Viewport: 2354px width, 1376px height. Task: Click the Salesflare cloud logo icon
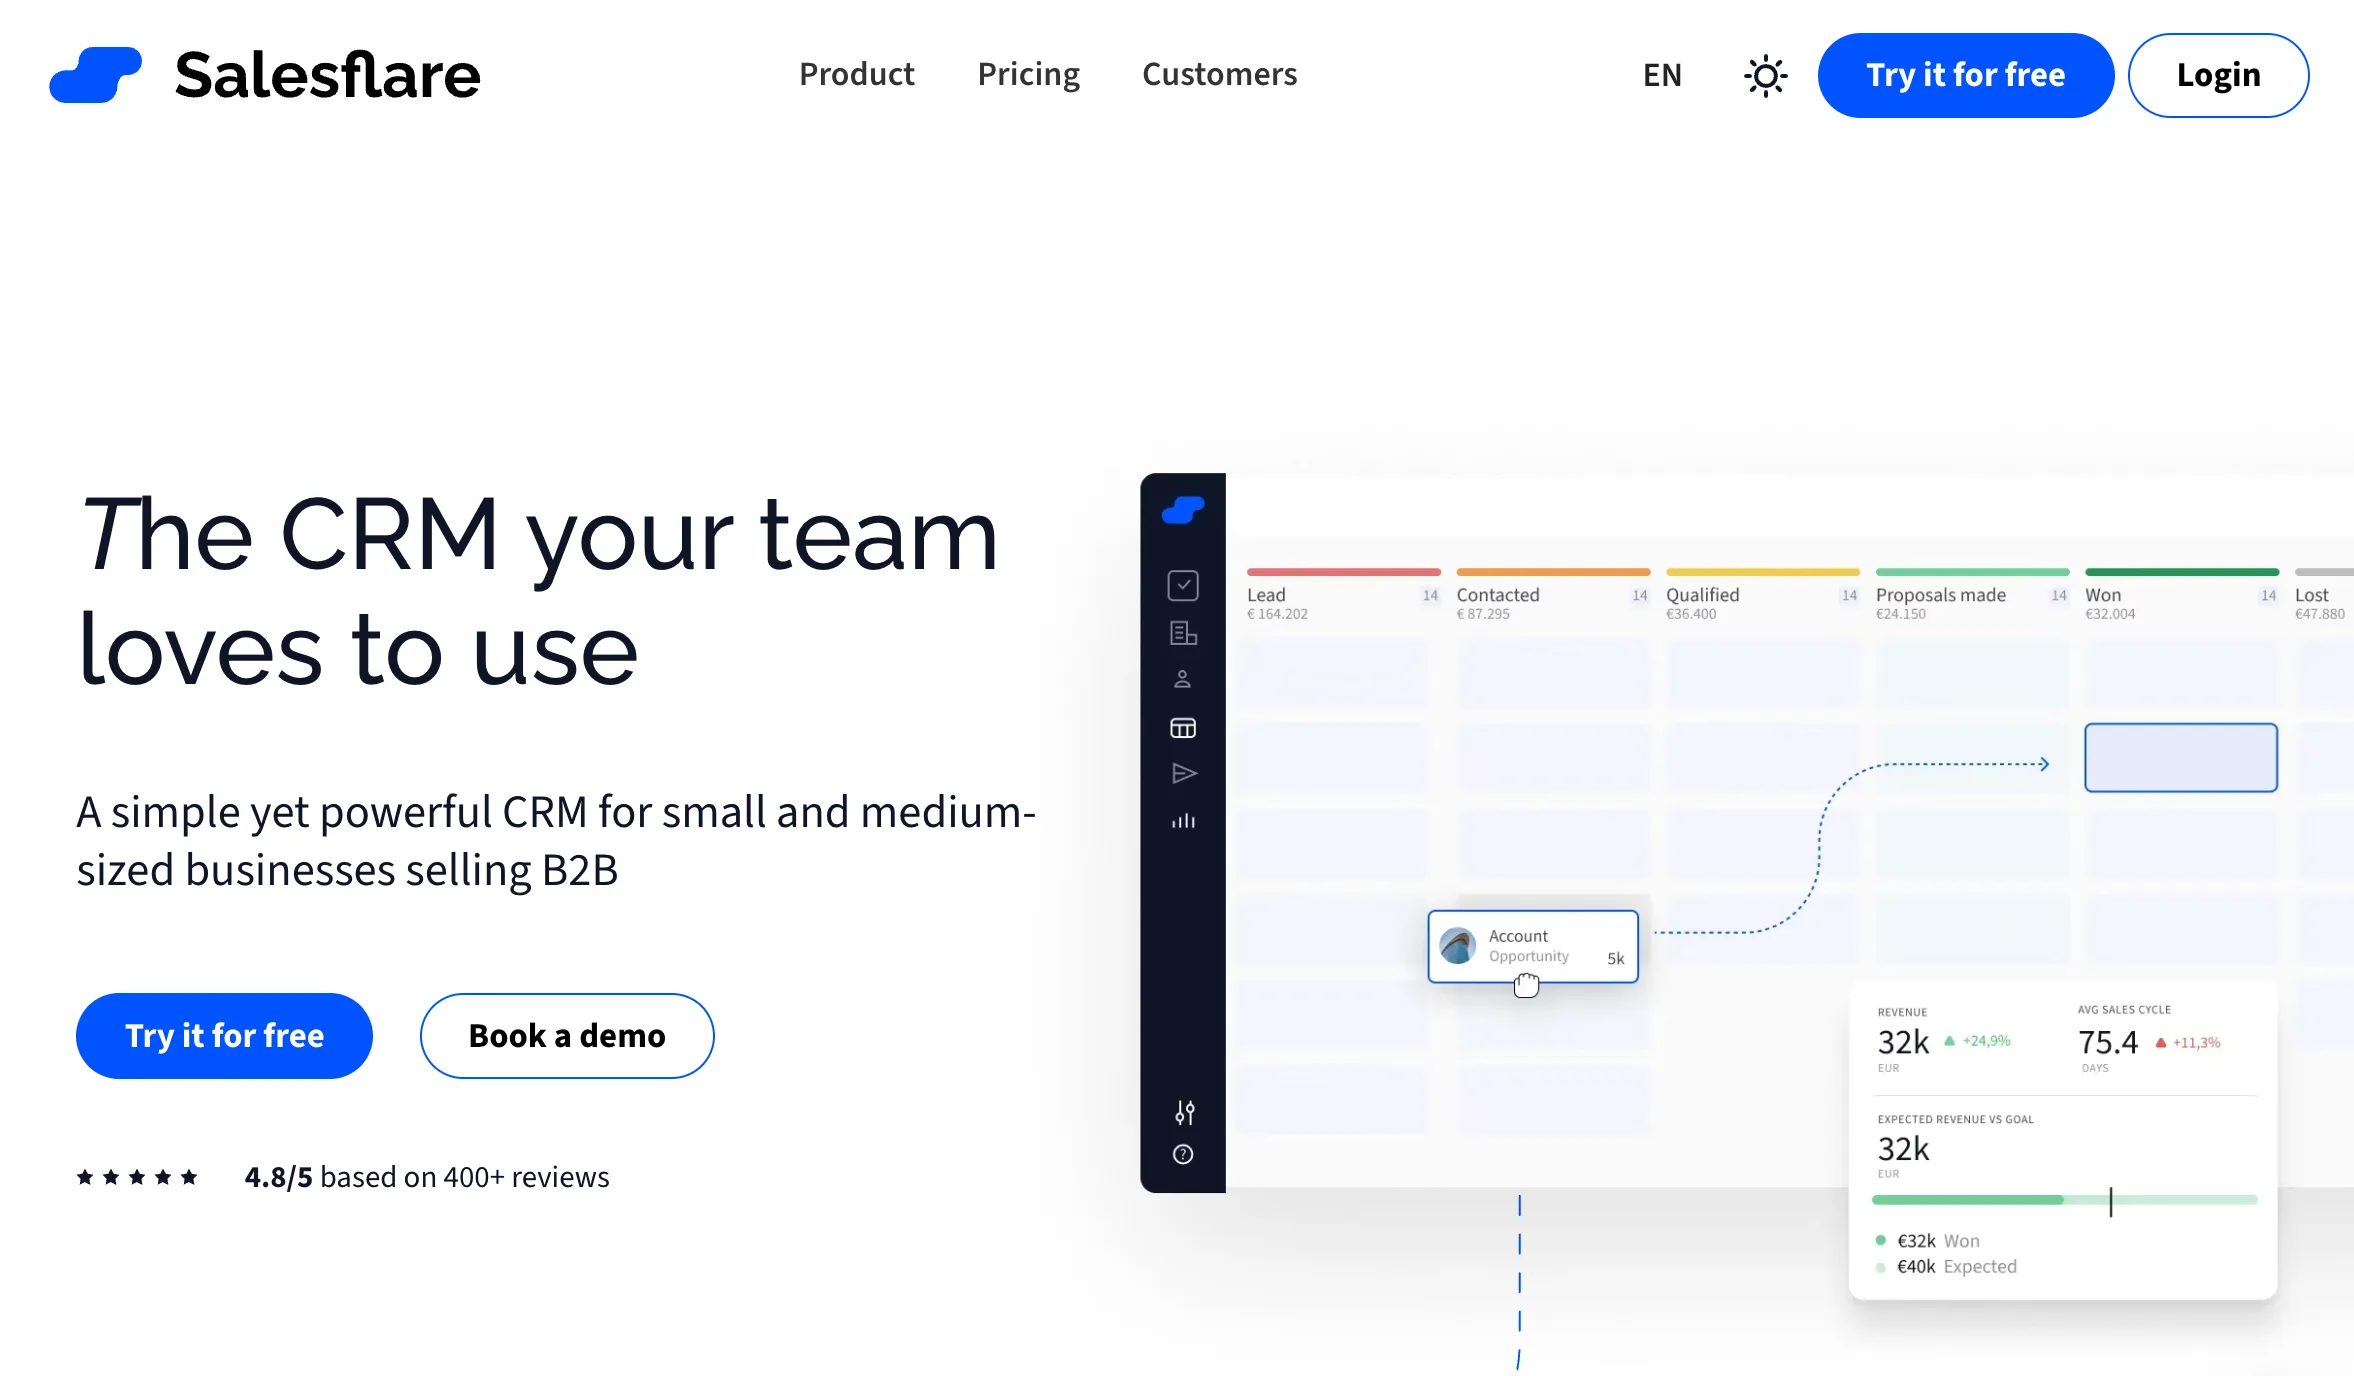pyautogui.click(x=95, y=75)
